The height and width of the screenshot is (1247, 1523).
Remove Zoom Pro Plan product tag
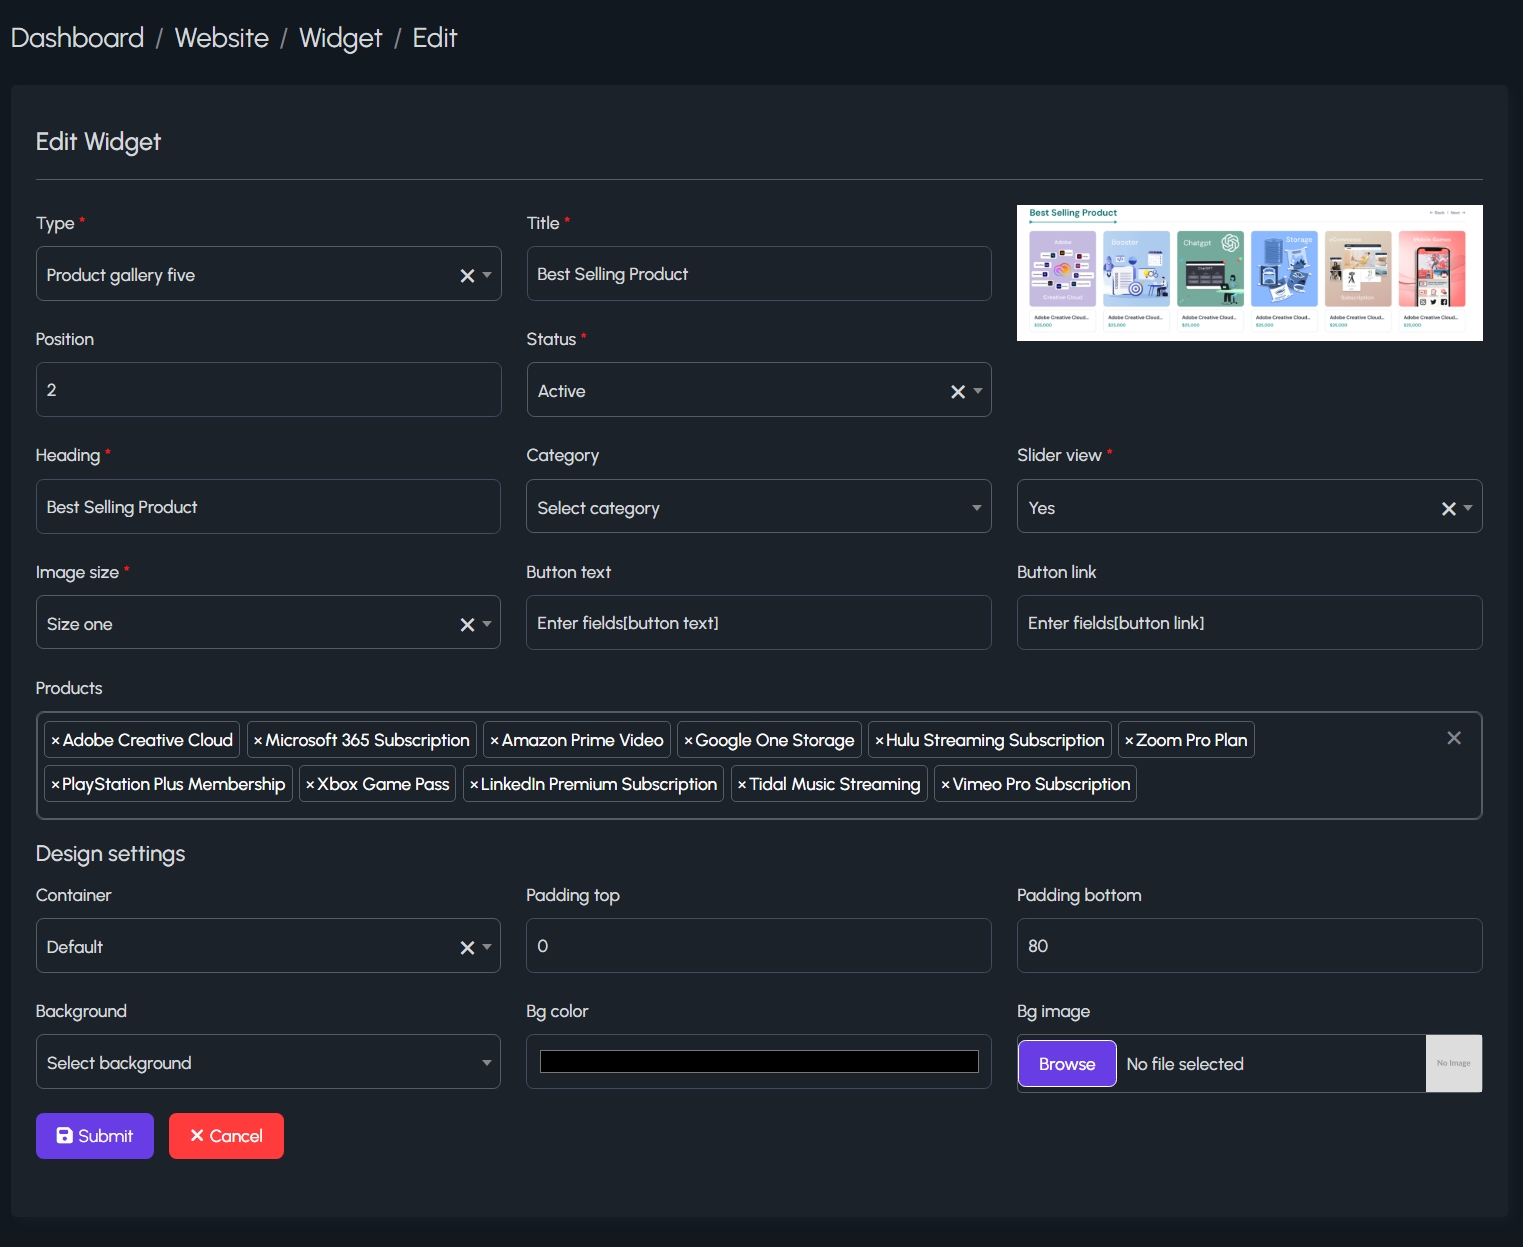tap(1129, 741)
